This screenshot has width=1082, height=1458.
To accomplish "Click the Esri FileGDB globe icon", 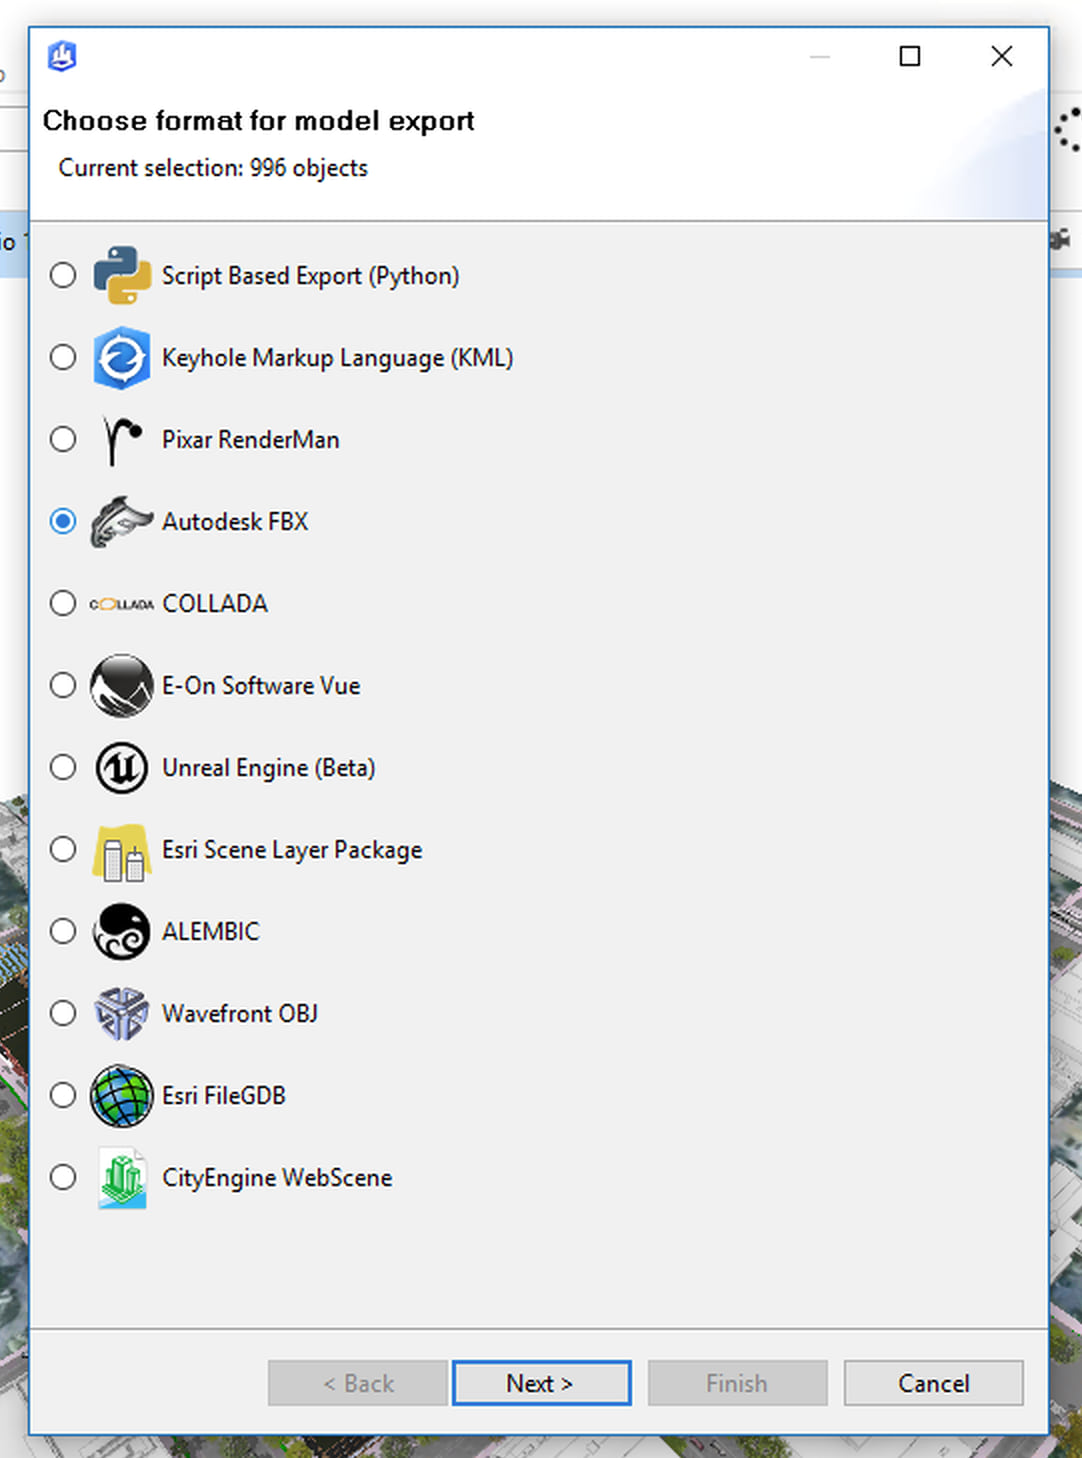I will pyautogui.click(x=122, y=1096).
